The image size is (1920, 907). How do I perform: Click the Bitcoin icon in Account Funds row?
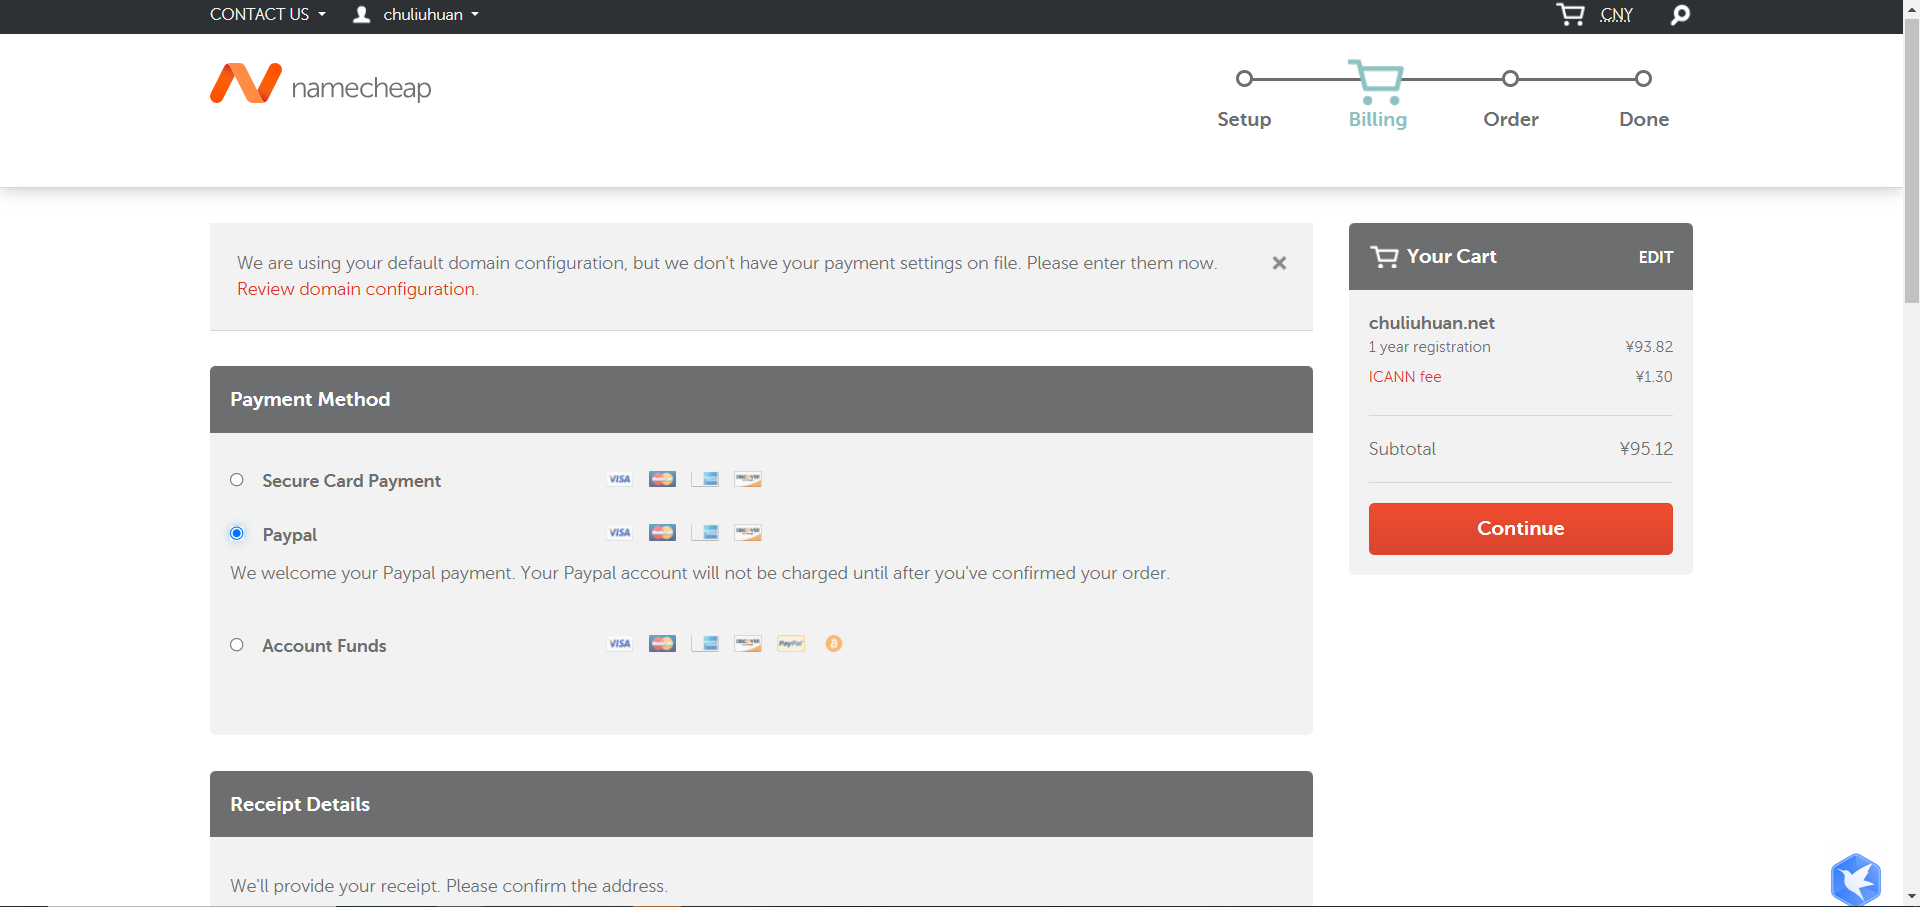[834, 643]
